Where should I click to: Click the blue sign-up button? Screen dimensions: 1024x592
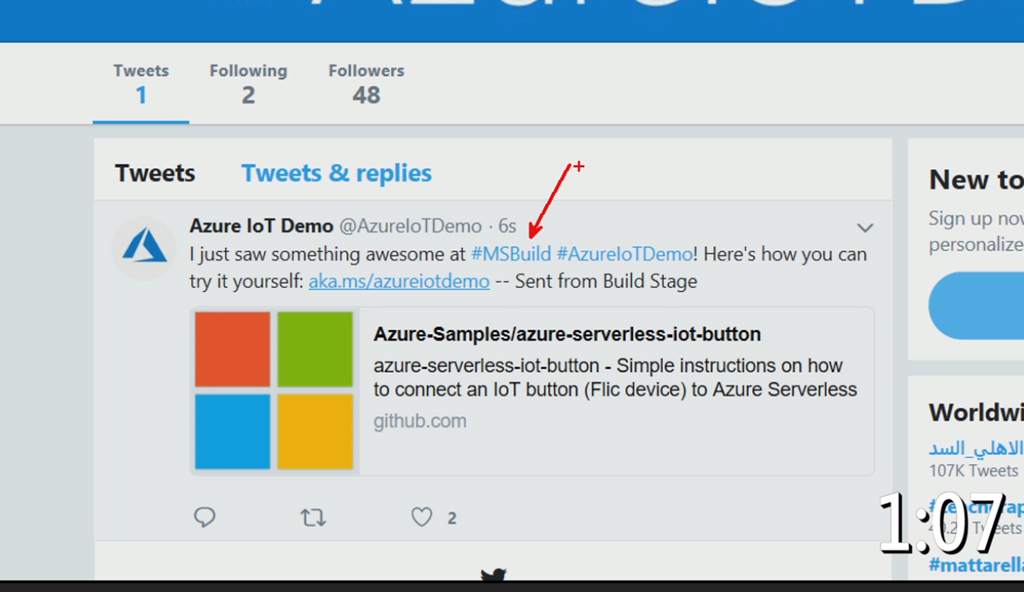coord(976,305)
